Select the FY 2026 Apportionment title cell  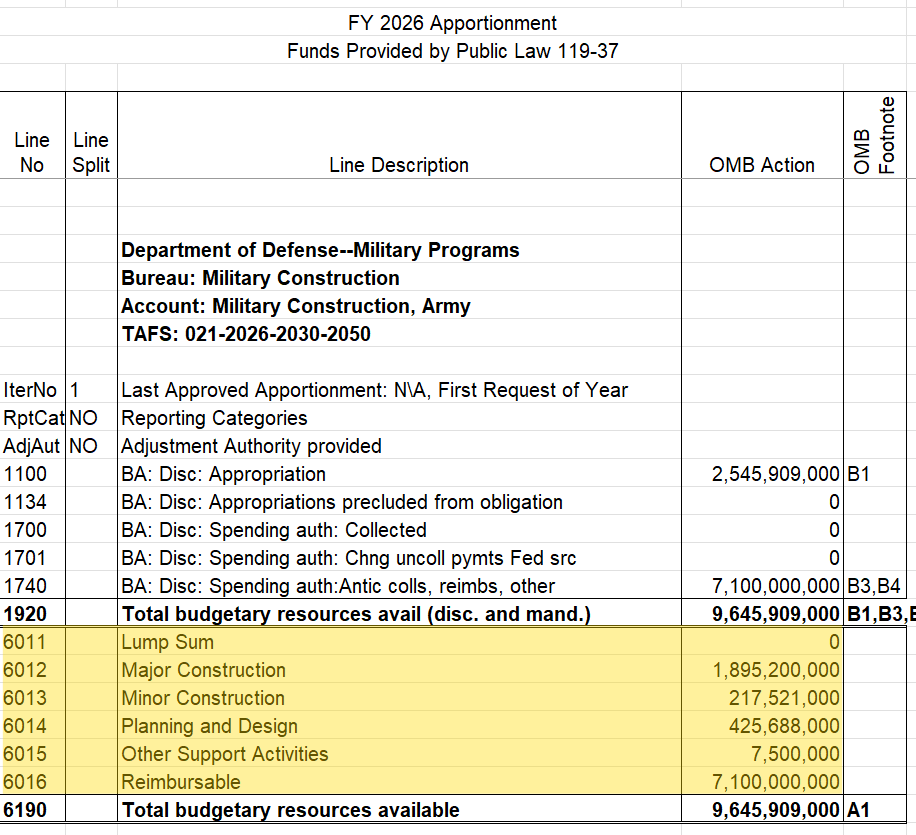(457, 23)
